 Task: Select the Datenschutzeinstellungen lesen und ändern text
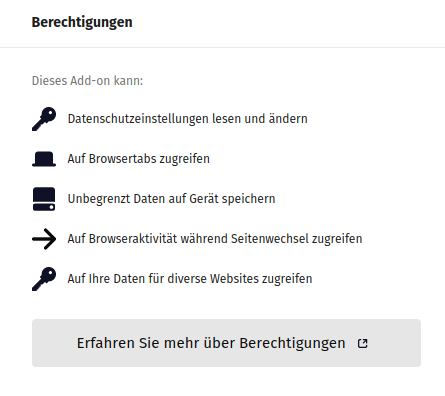[x=188, y=119]
